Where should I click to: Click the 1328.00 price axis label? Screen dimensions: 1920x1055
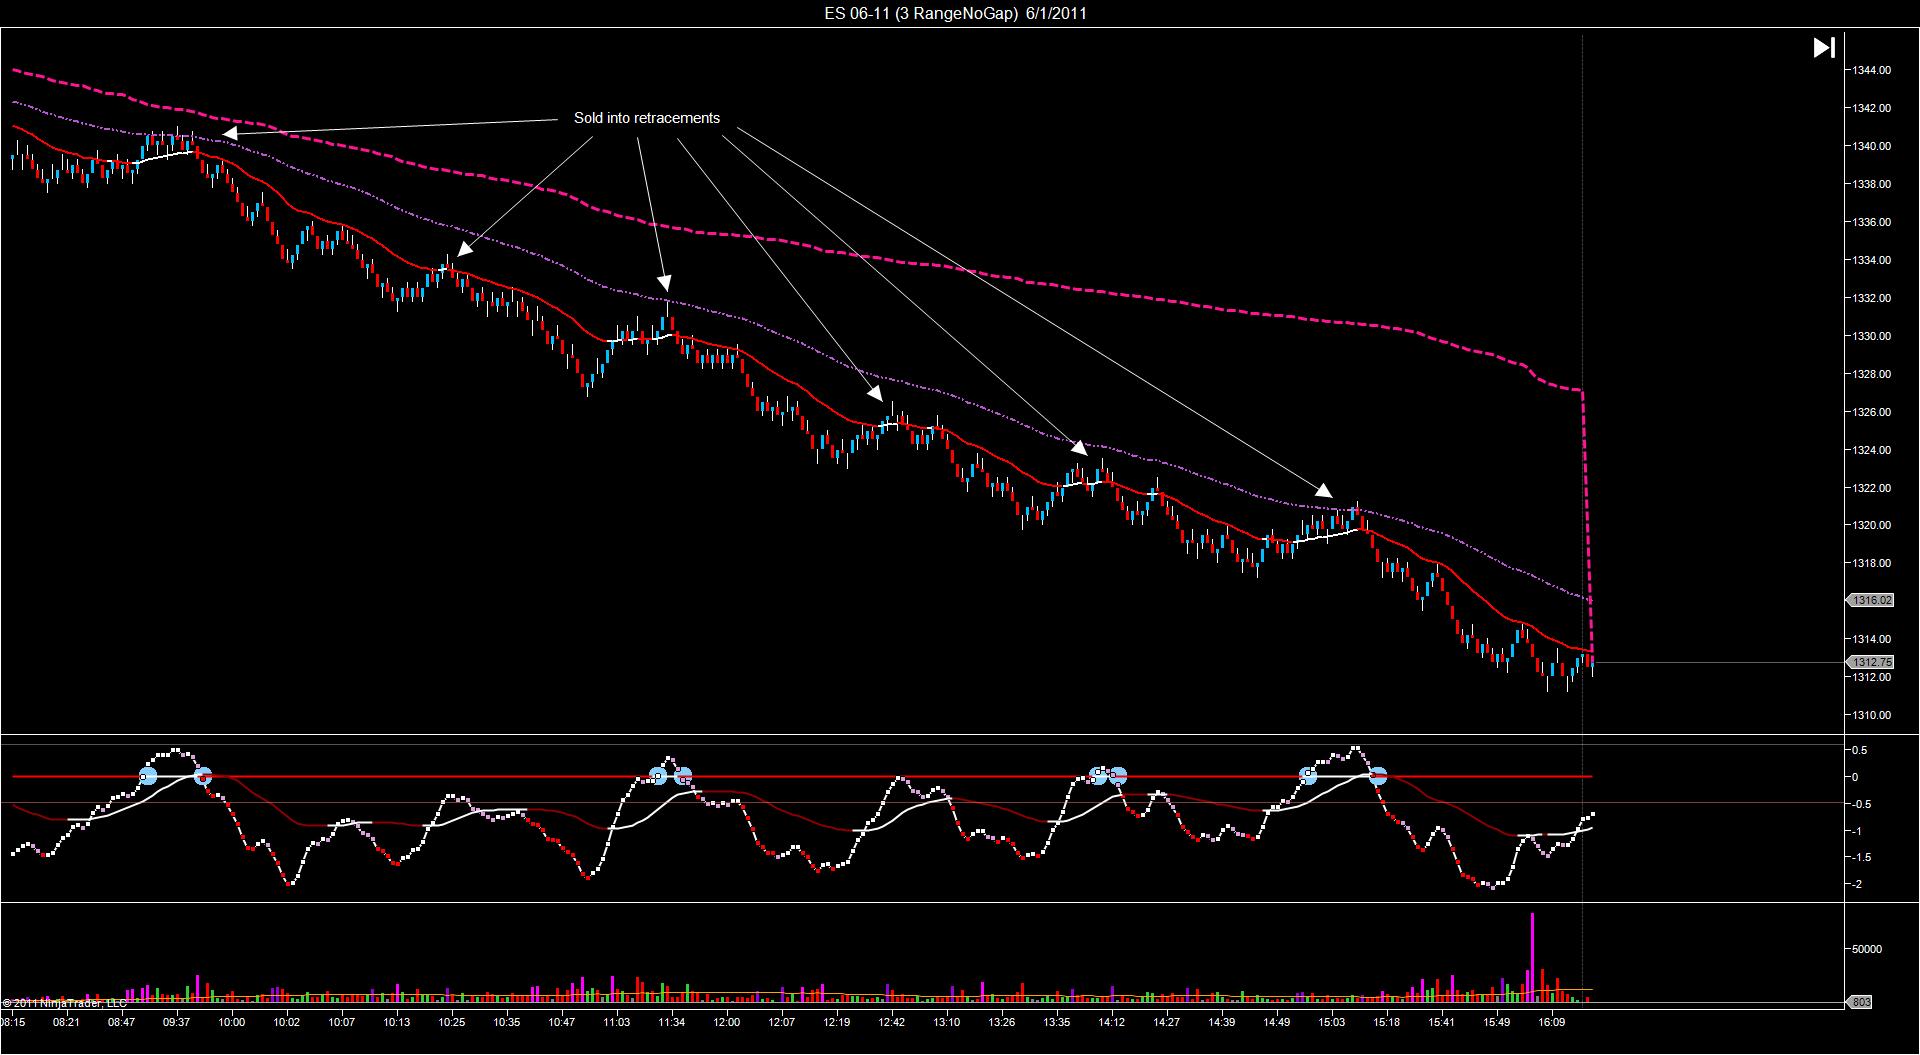pos(1871,374)
